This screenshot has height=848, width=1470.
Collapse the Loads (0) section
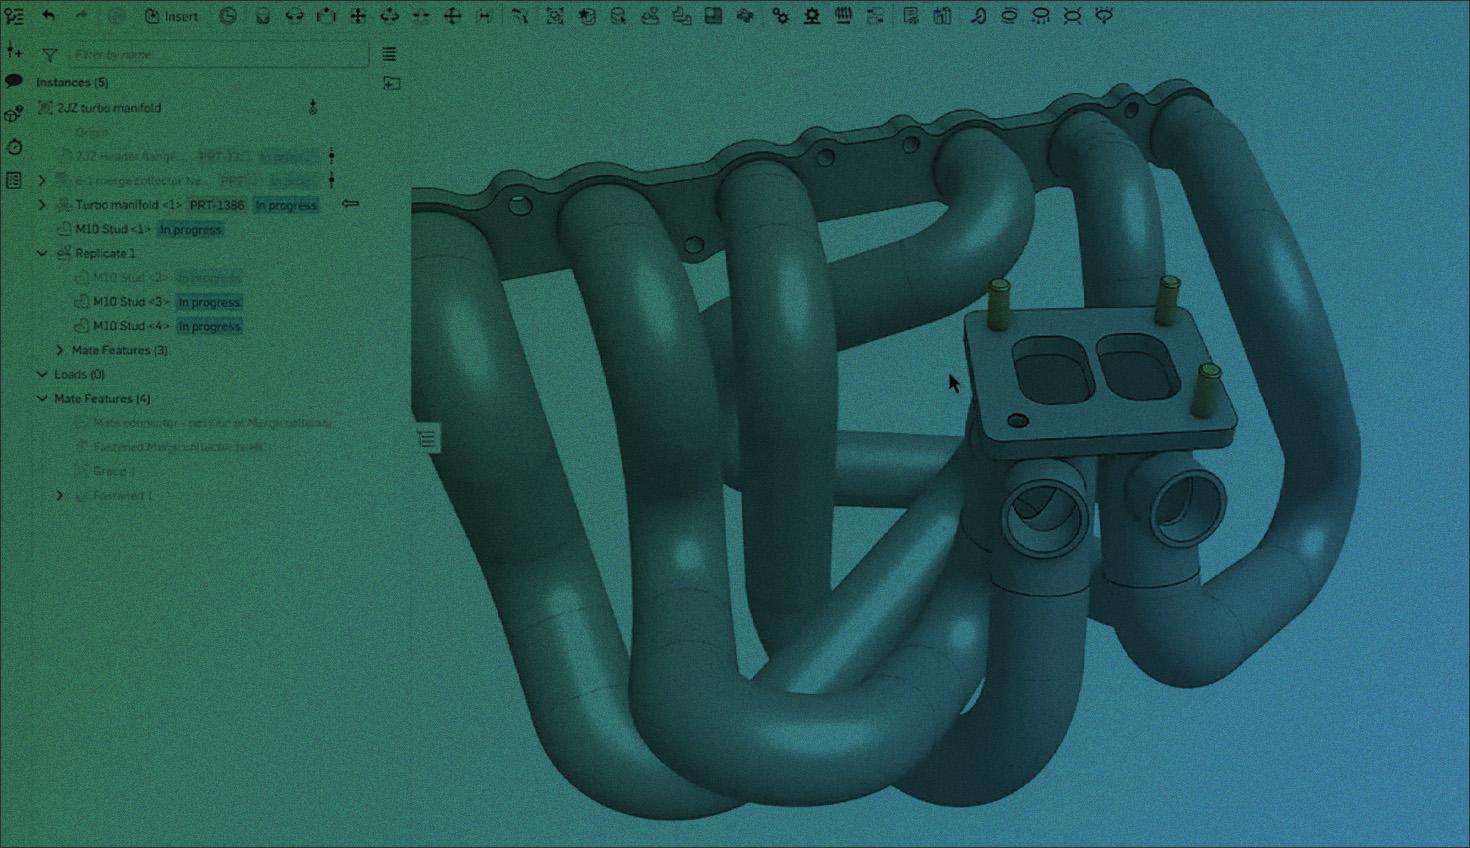tap(42, 374)
